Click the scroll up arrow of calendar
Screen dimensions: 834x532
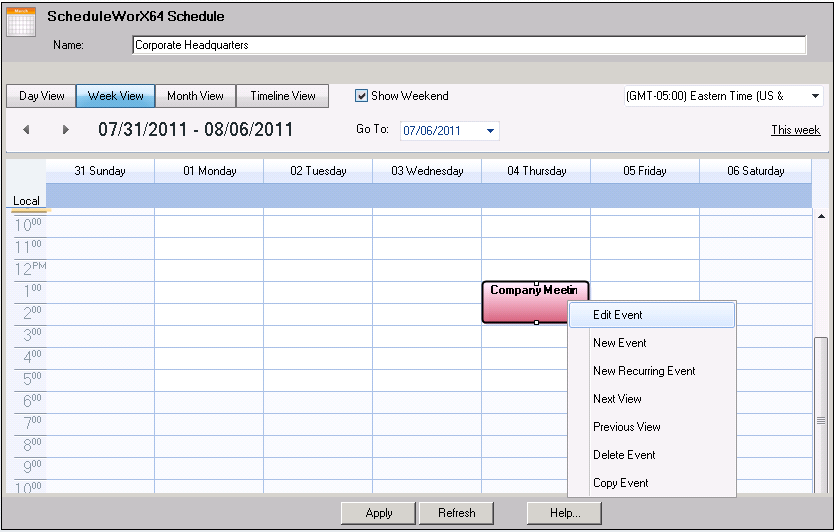tap(821, 217)
